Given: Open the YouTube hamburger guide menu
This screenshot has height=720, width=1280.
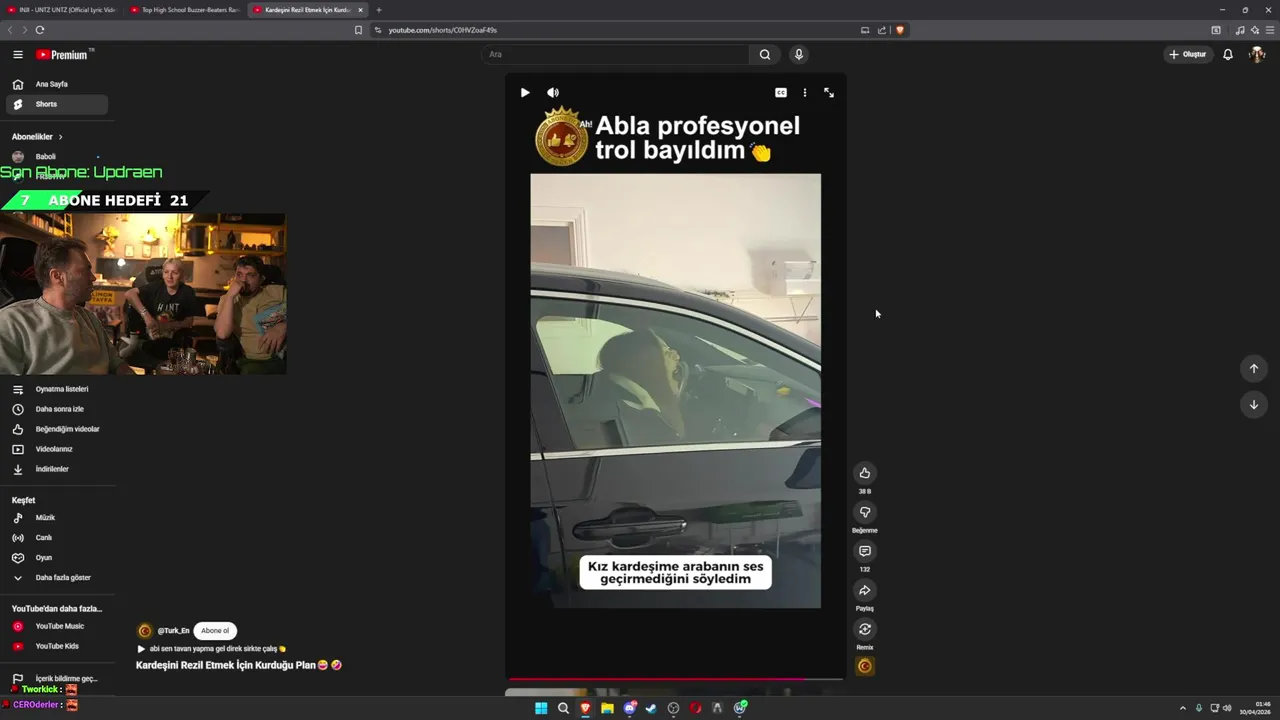Looking at the screenshot, I should point(17,55).
